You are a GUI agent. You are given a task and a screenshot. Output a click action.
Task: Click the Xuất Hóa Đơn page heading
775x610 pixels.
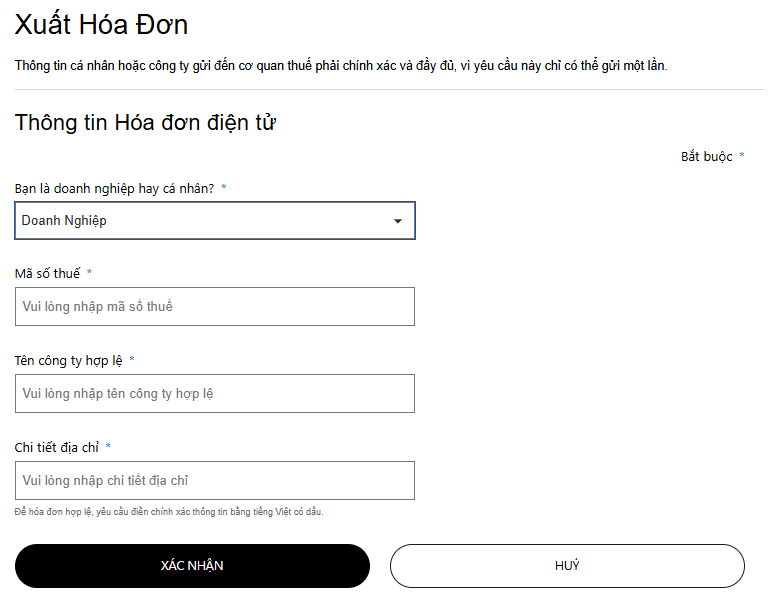point(101,24)
